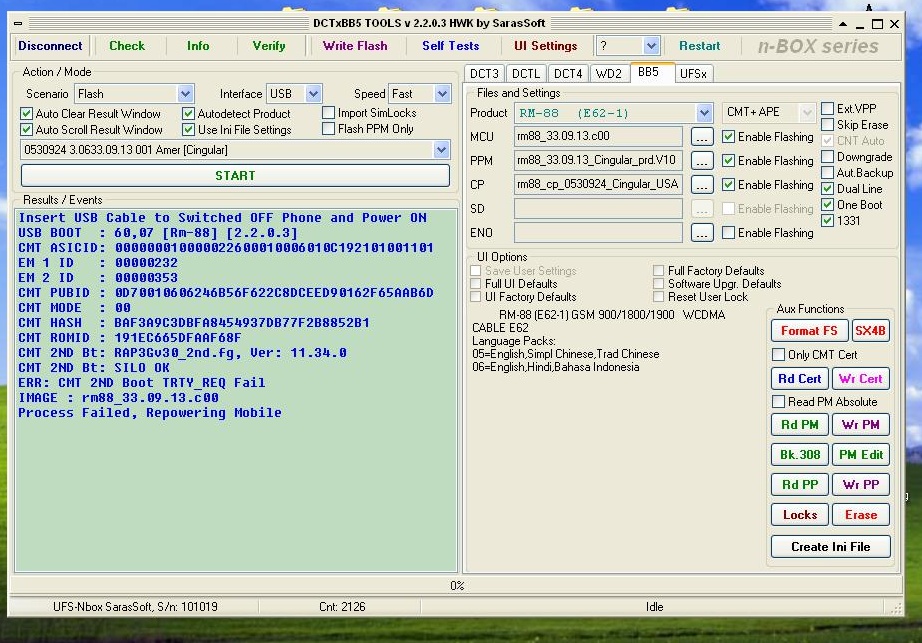922x643 pixels.
Task: Check ENO Enable Flashing checkbox
Action: pos(729,233)
